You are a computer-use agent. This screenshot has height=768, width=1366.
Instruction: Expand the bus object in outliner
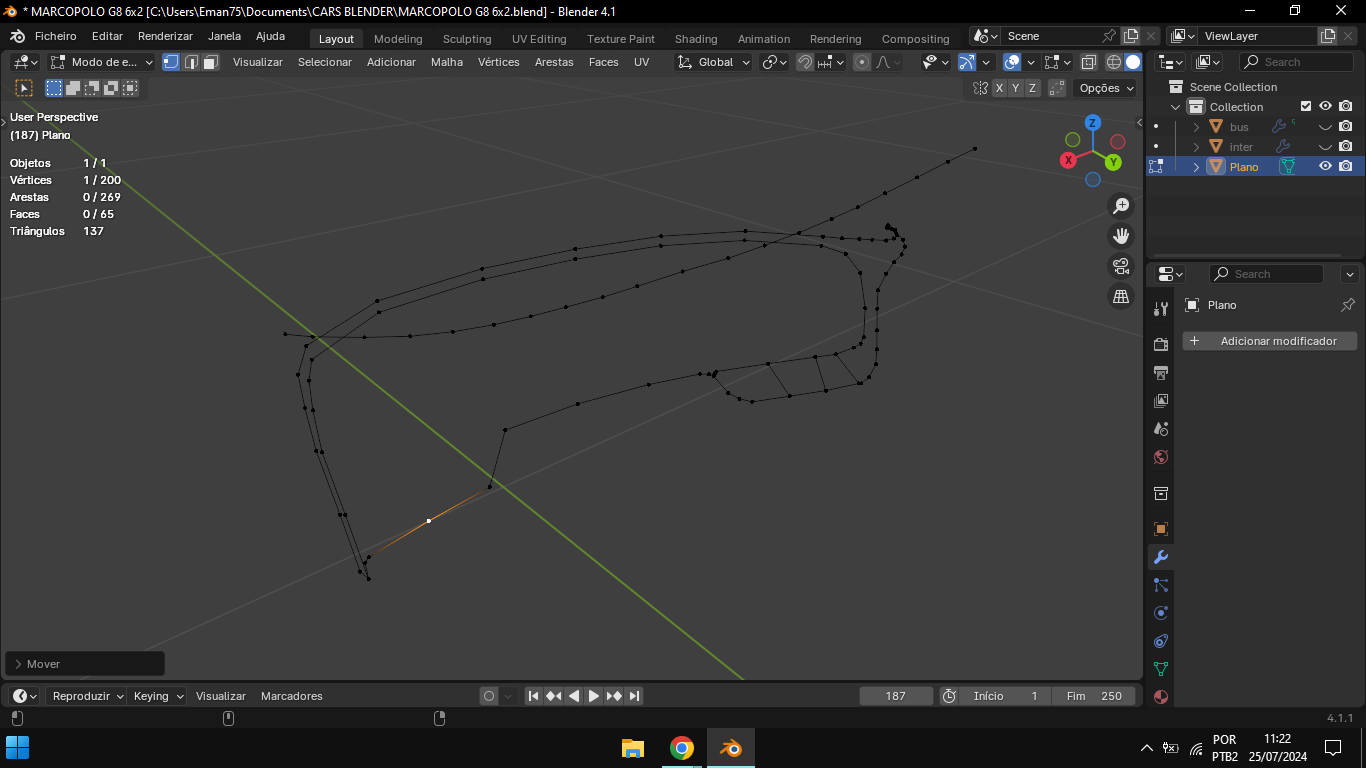[x=1196, y=127]
